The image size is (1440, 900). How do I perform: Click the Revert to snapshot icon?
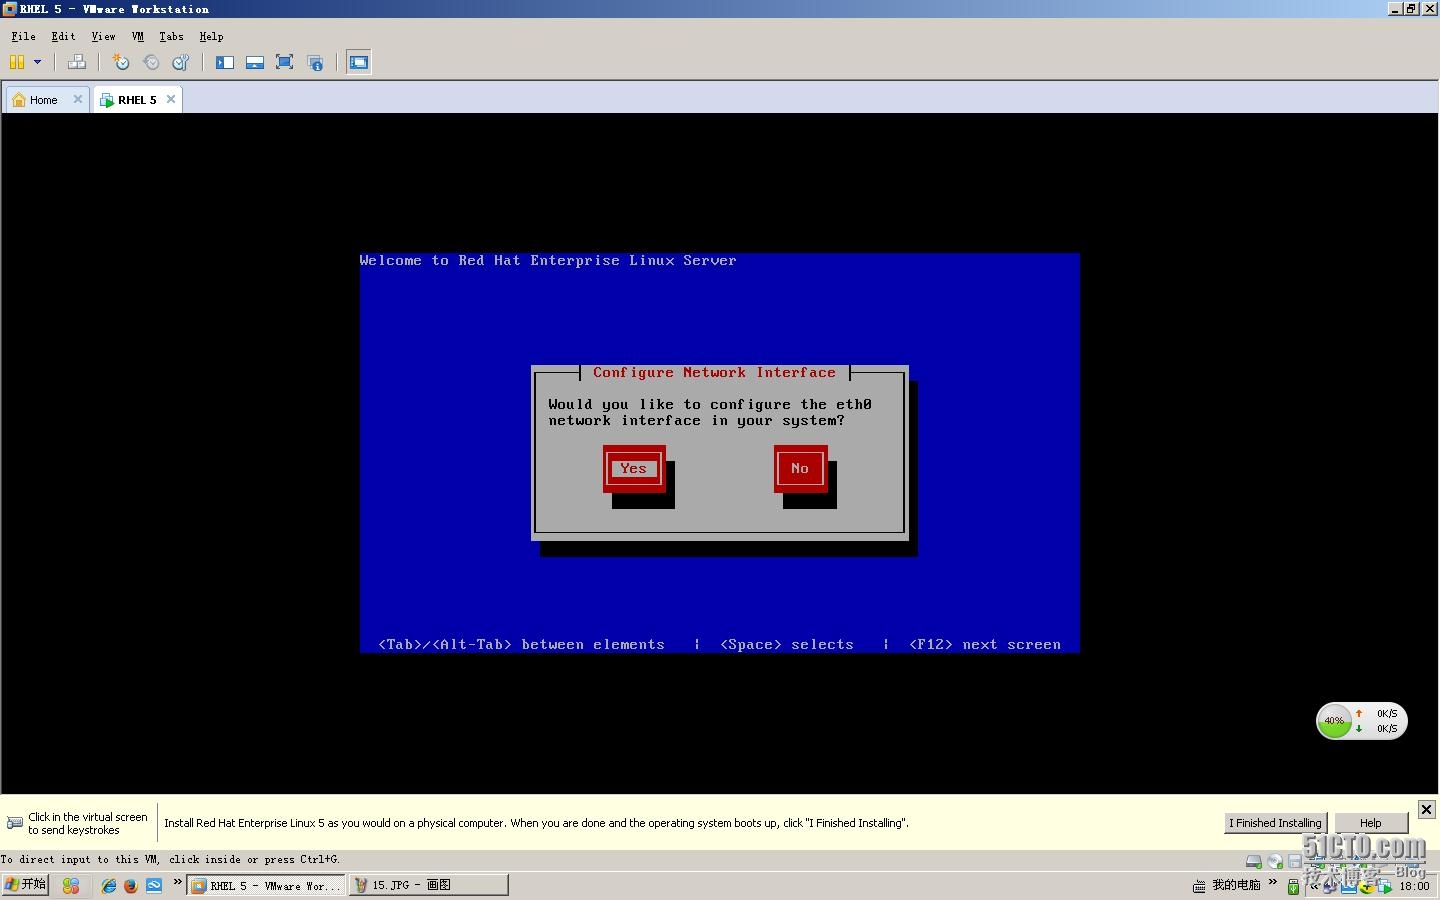coord(151,62)
